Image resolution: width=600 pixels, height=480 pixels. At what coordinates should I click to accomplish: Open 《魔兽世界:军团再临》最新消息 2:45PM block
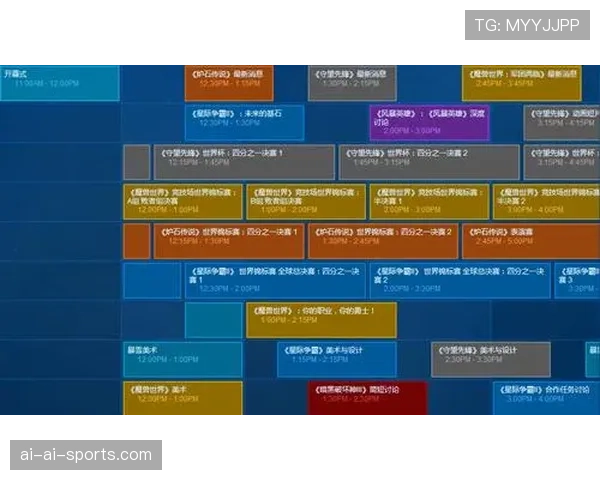pos(522,83)
